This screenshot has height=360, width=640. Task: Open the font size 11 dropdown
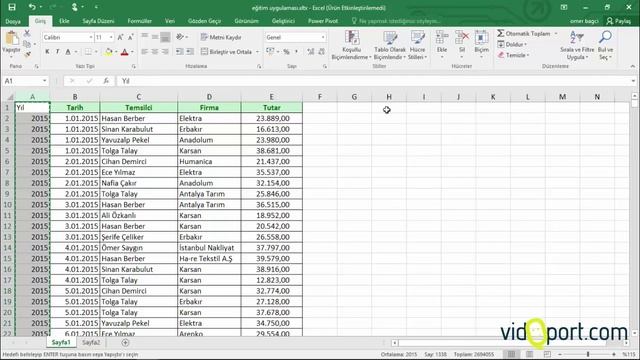111,37
